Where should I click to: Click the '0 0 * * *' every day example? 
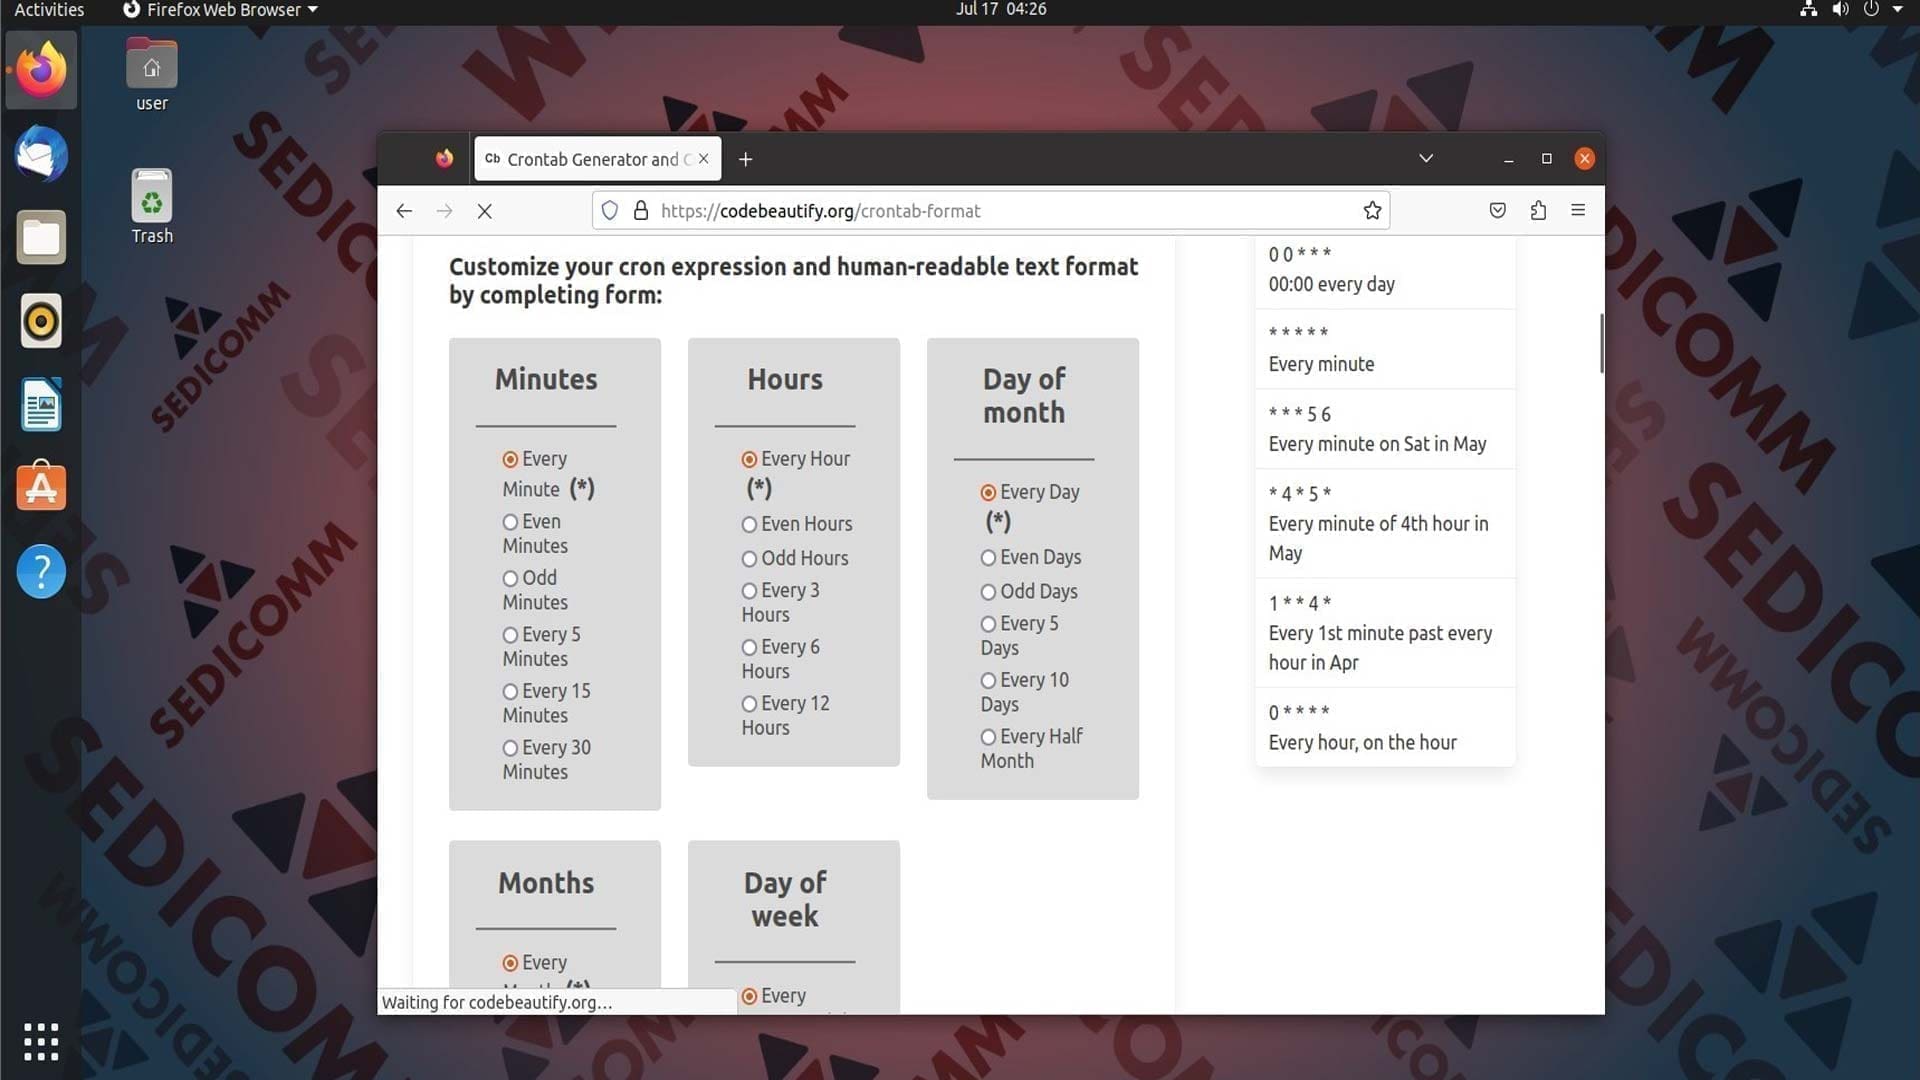(x=1385, y=269)
